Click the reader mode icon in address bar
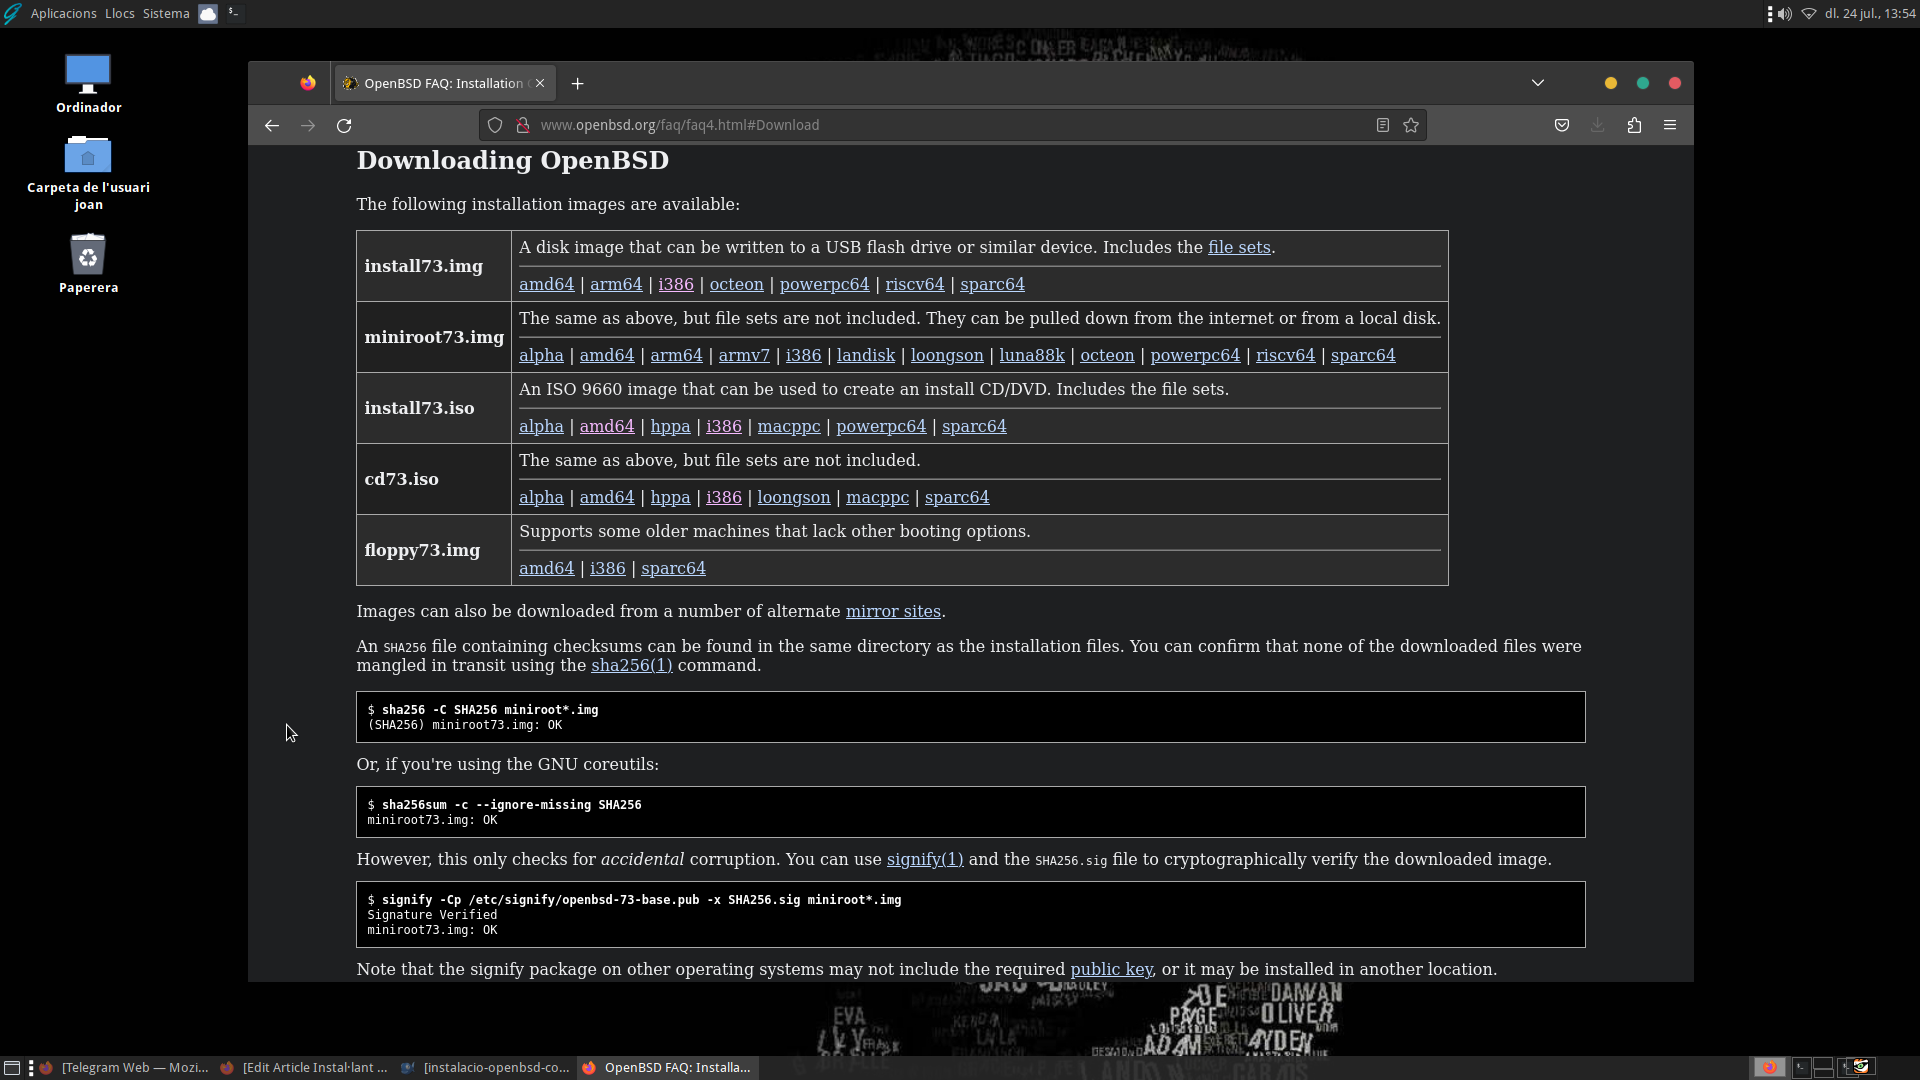The image size is (1920, 1080). [1383, 124]
